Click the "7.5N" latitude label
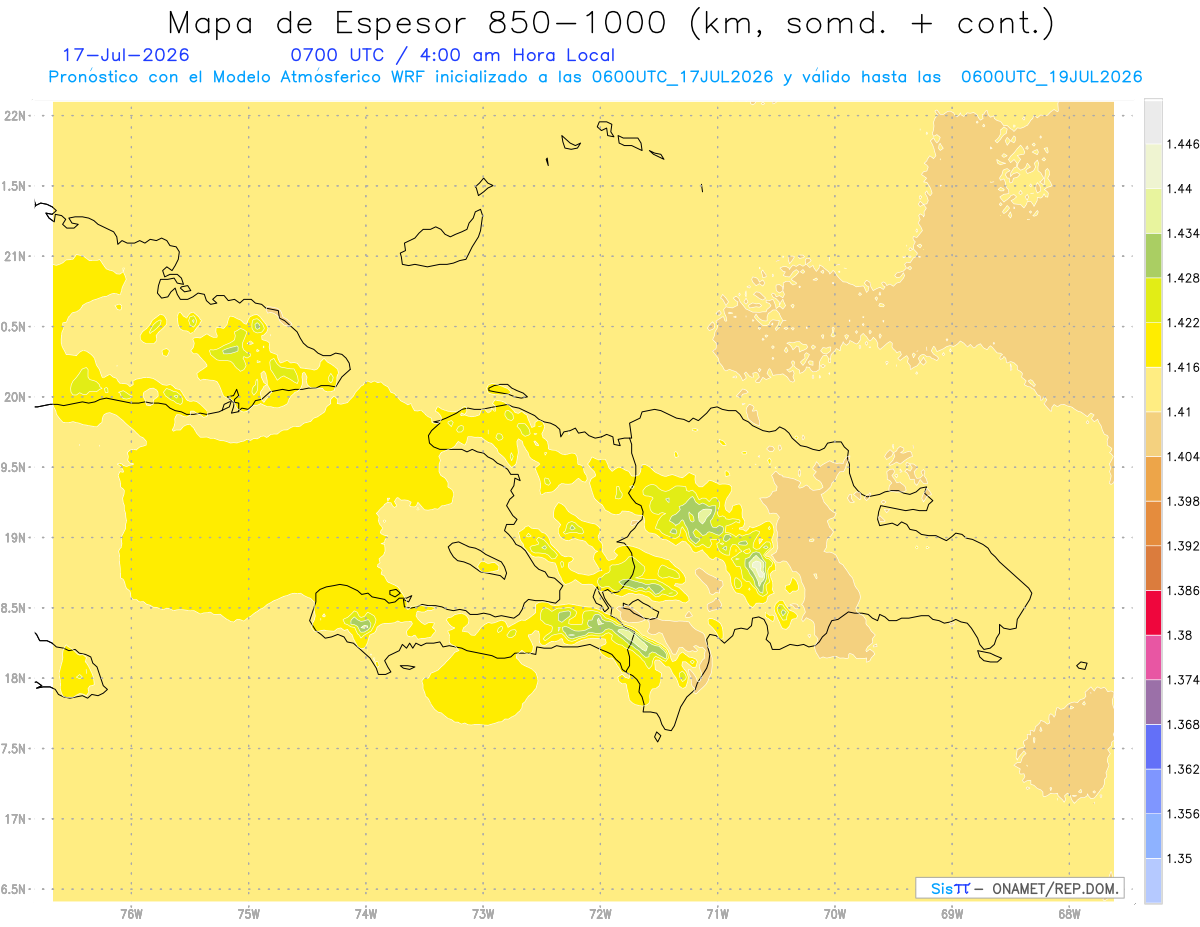1200x927 pixels. [x=13, y=749]
